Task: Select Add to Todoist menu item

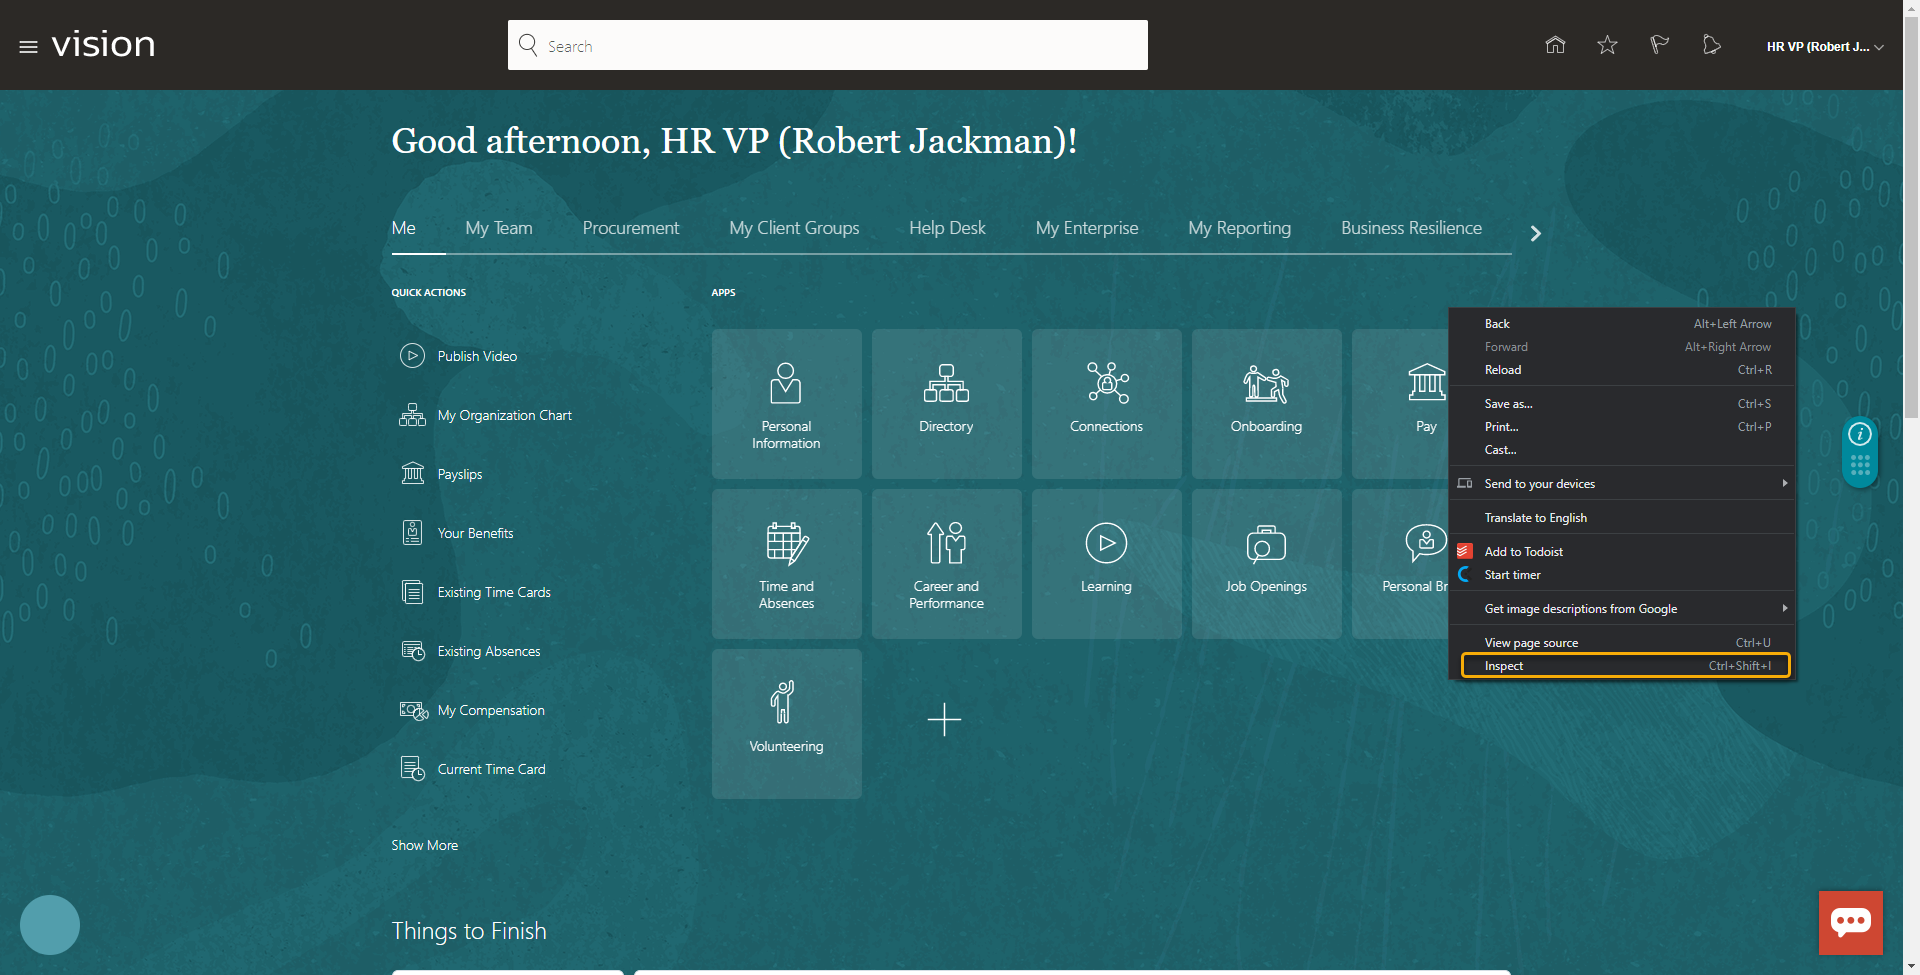Action: [1622, 552]
